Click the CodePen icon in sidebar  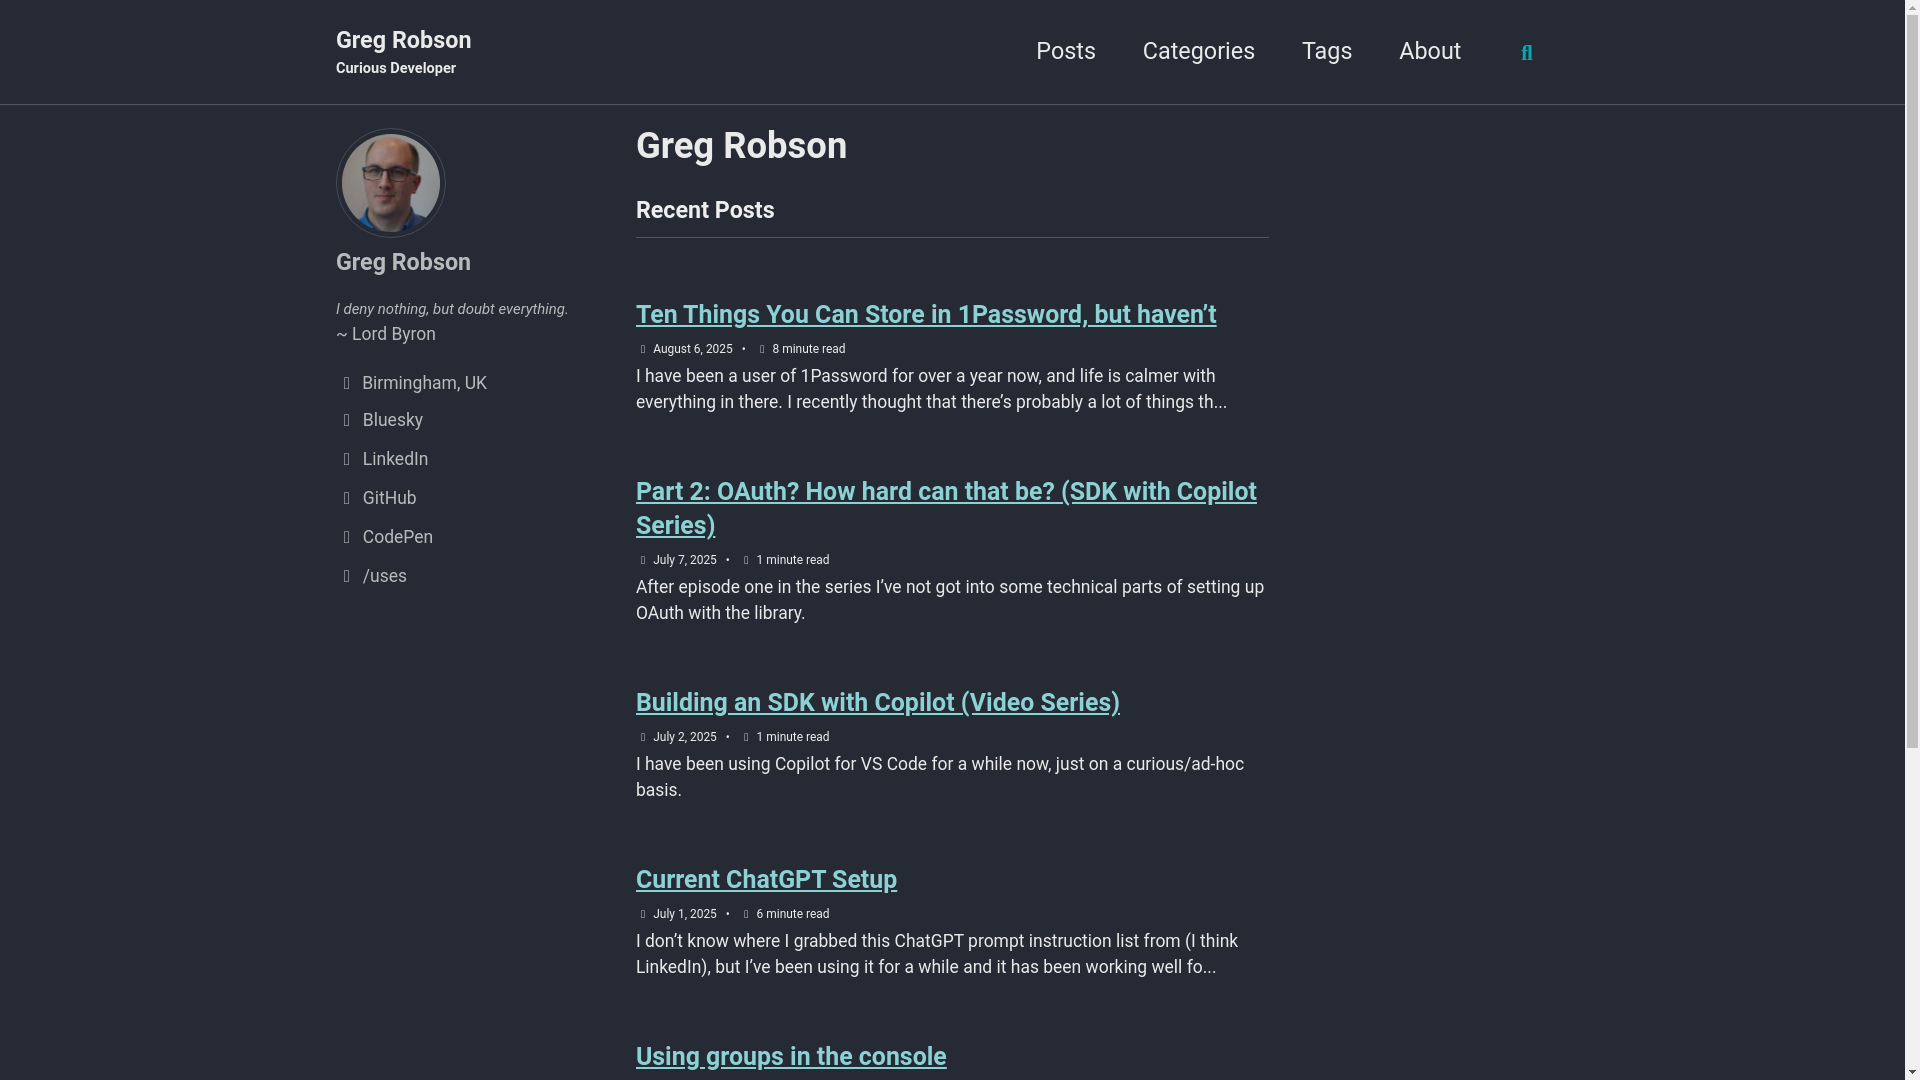tap(347, 537)
